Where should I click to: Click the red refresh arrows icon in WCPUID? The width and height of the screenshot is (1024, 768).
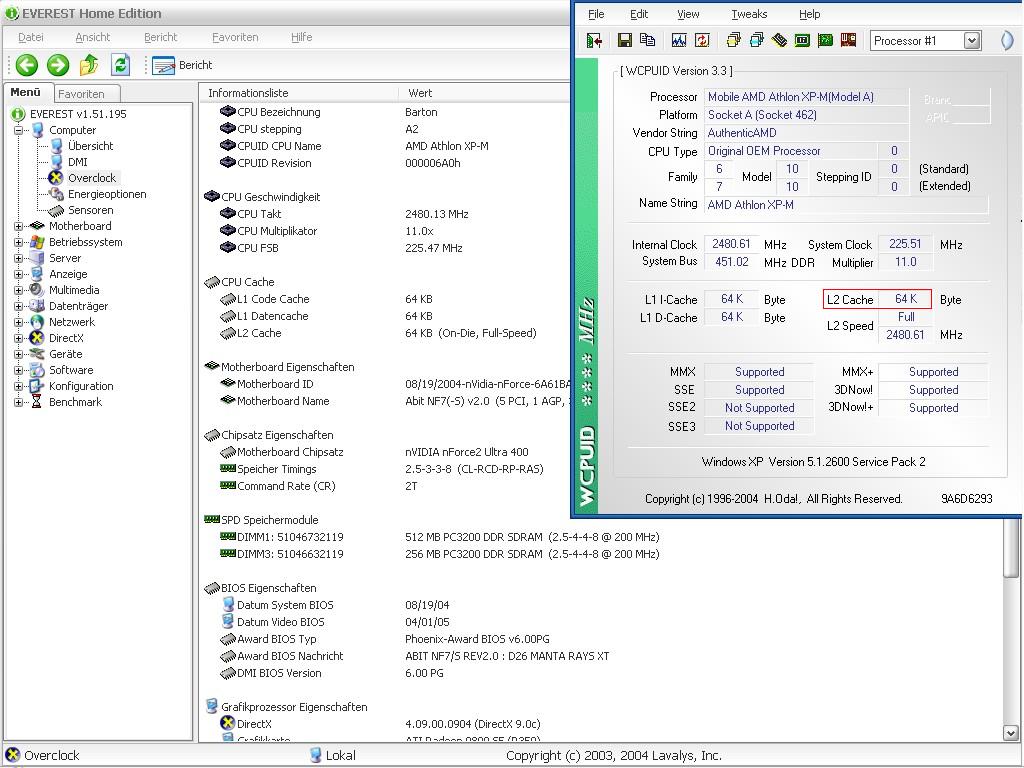point(702,40)
